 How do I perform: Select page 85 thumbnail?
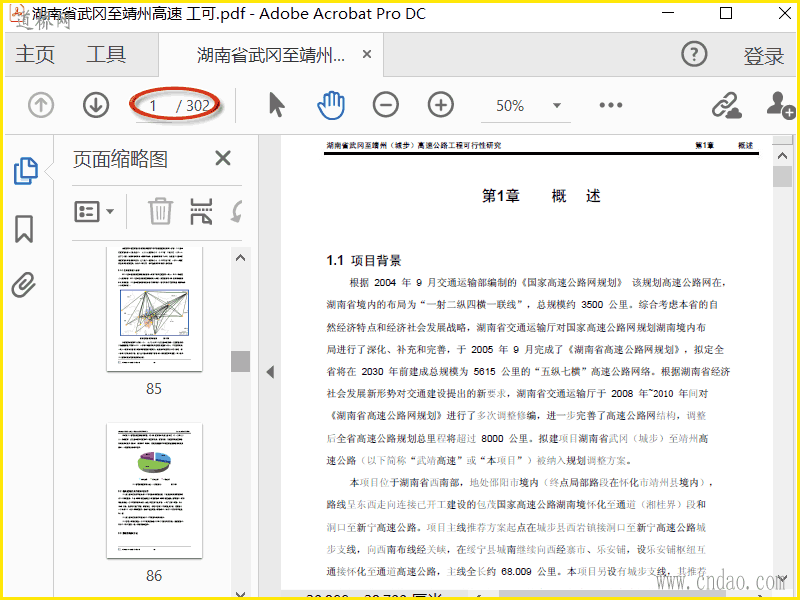[154, 309]
